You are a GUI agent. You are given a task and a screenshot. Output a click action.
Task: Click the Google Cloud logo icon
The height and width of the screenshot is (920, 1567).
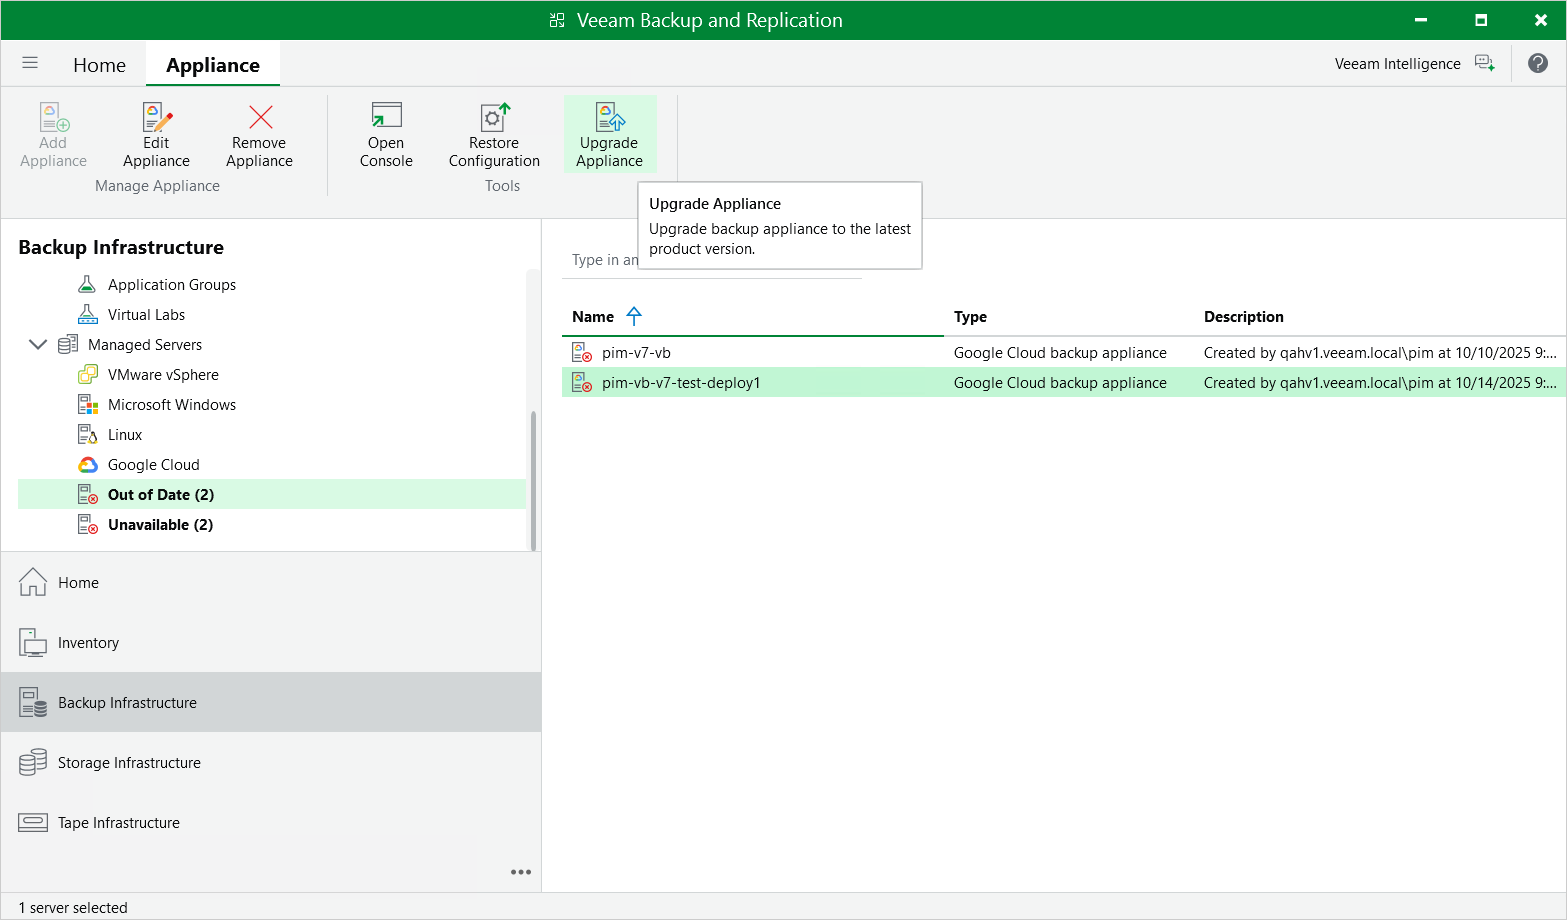pos(88,464)
